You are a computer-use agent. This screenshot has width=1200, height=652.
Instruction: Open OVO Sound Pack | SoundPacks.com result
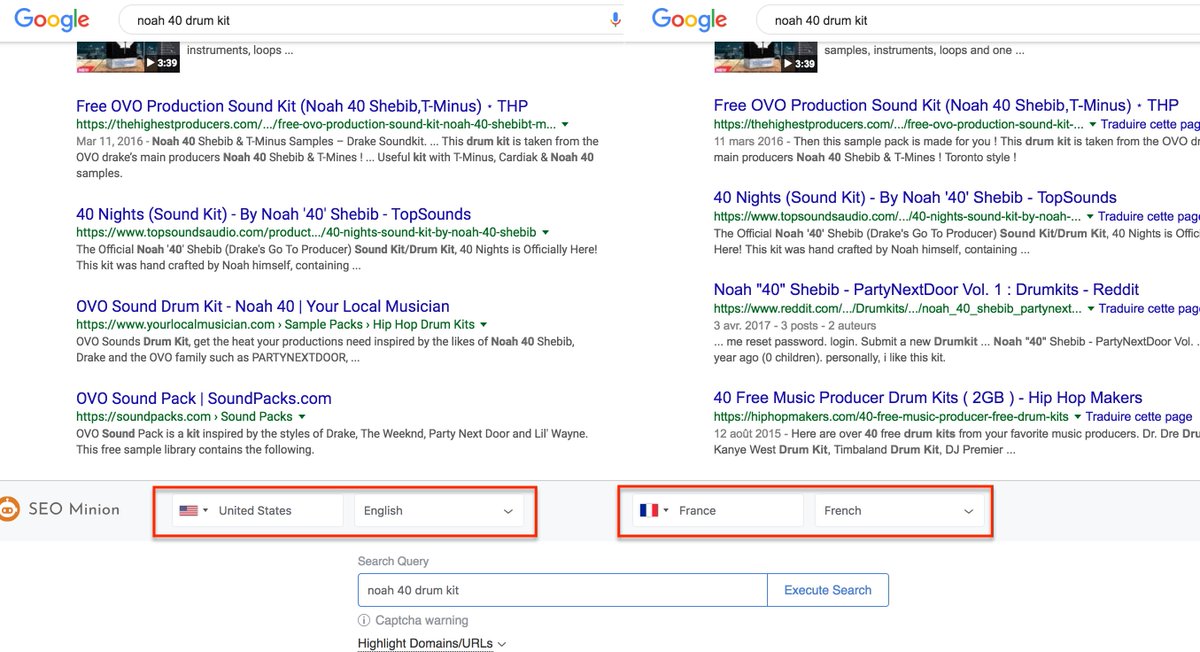(204, 398)
